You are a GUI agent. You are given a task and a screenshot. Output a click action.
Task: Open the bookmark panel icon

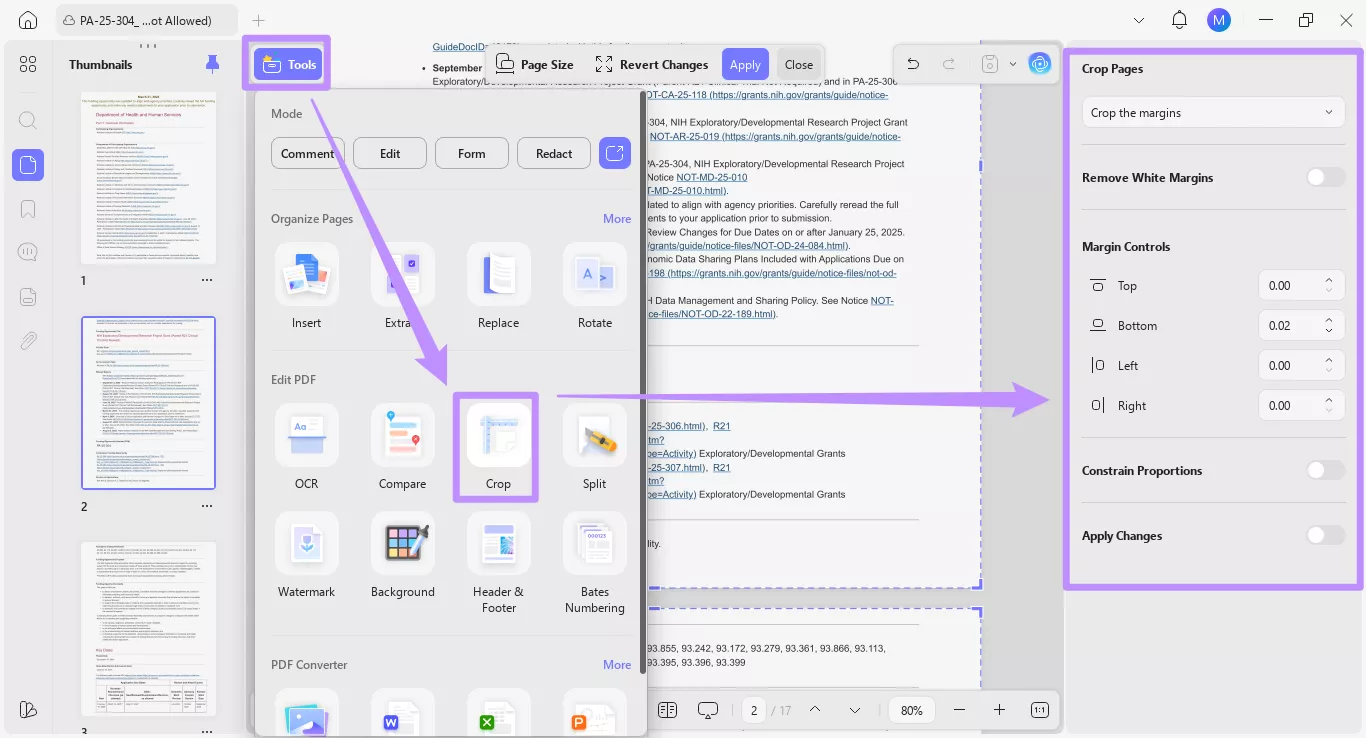(x=28, y=208)
